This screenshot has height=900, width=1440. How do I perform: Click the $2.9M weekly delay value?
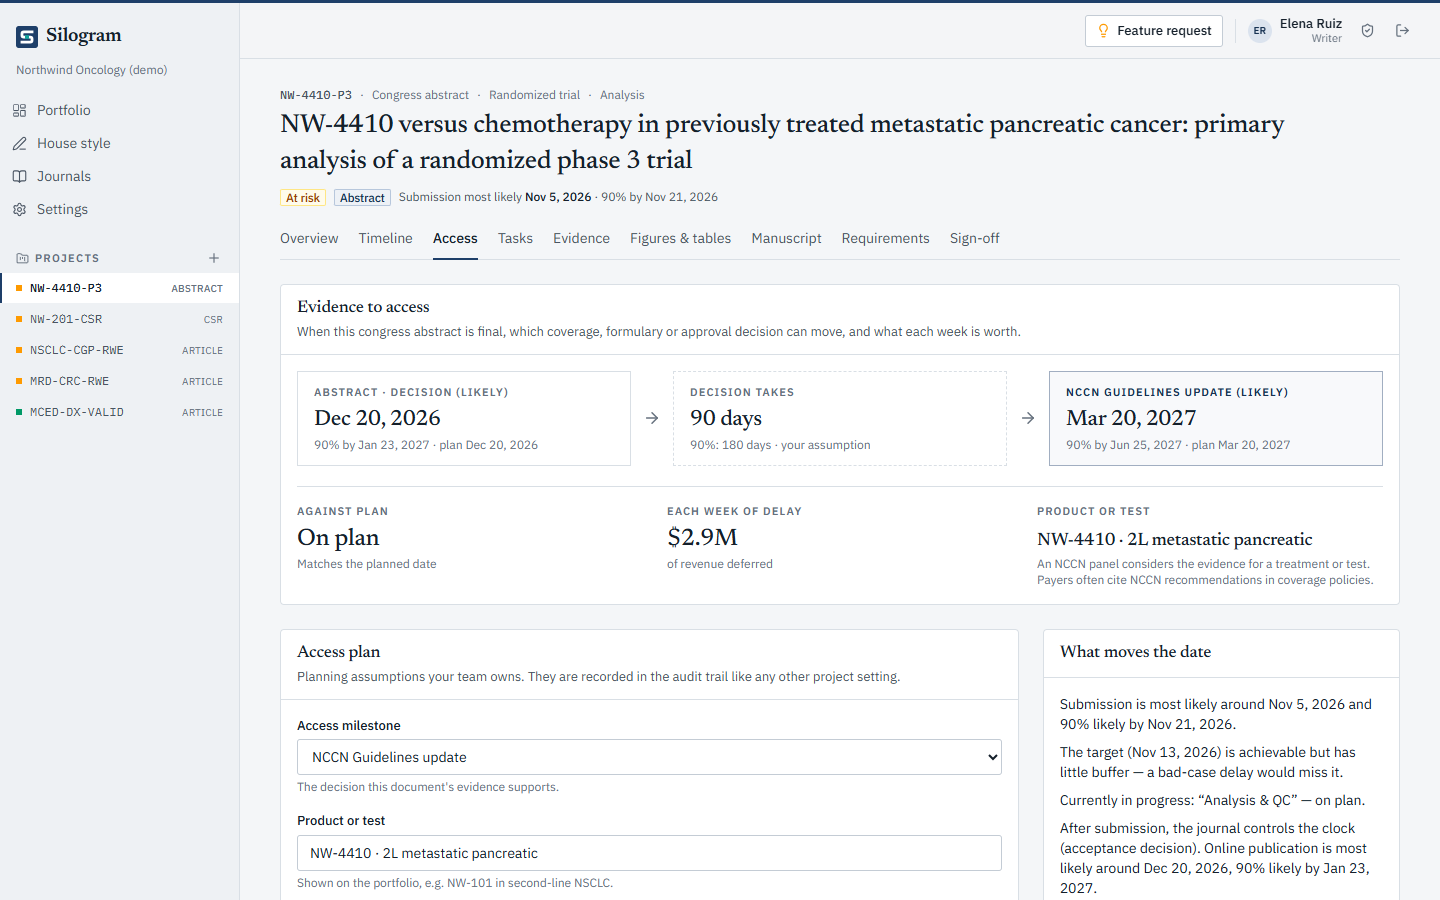pos(702,538)
